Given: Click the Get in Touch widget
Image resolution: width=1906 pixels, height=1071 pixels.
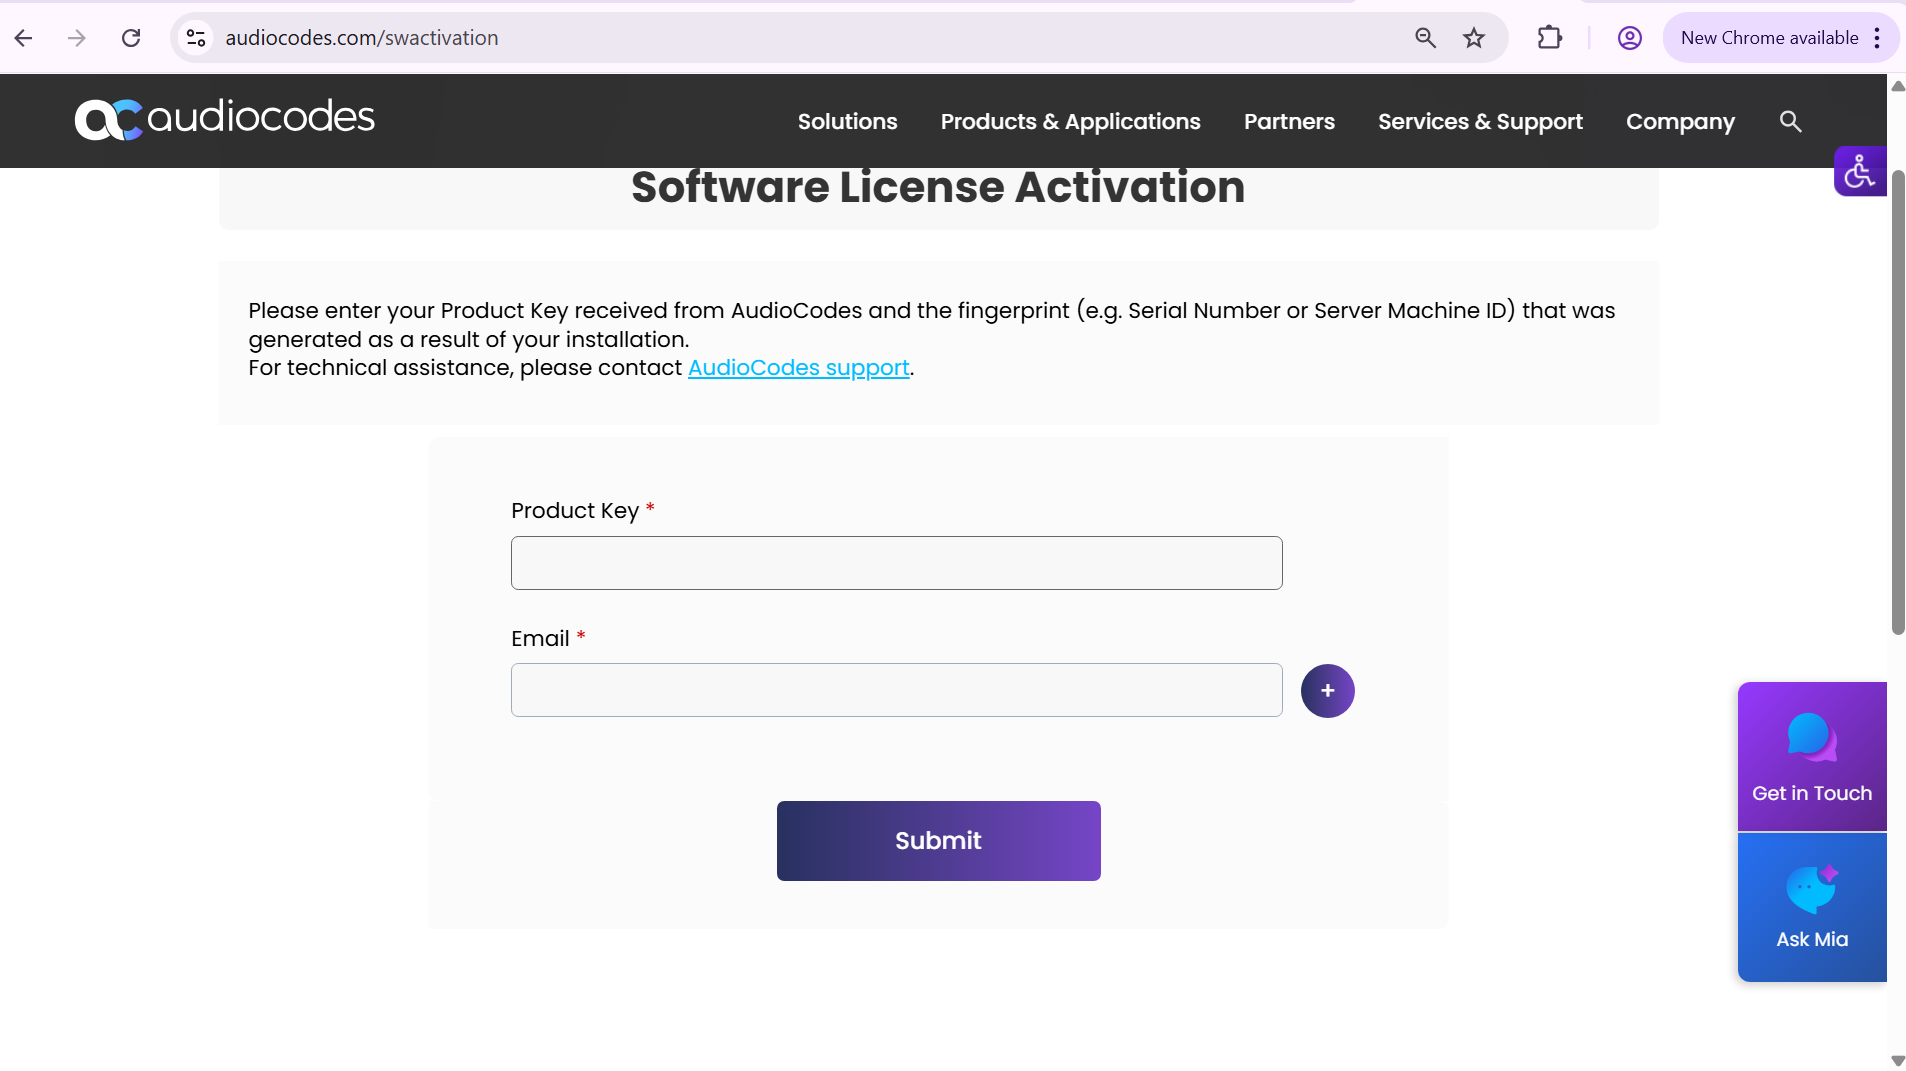Looking at the screenshot, I should pyautogui.click(x=1811, y=756).
